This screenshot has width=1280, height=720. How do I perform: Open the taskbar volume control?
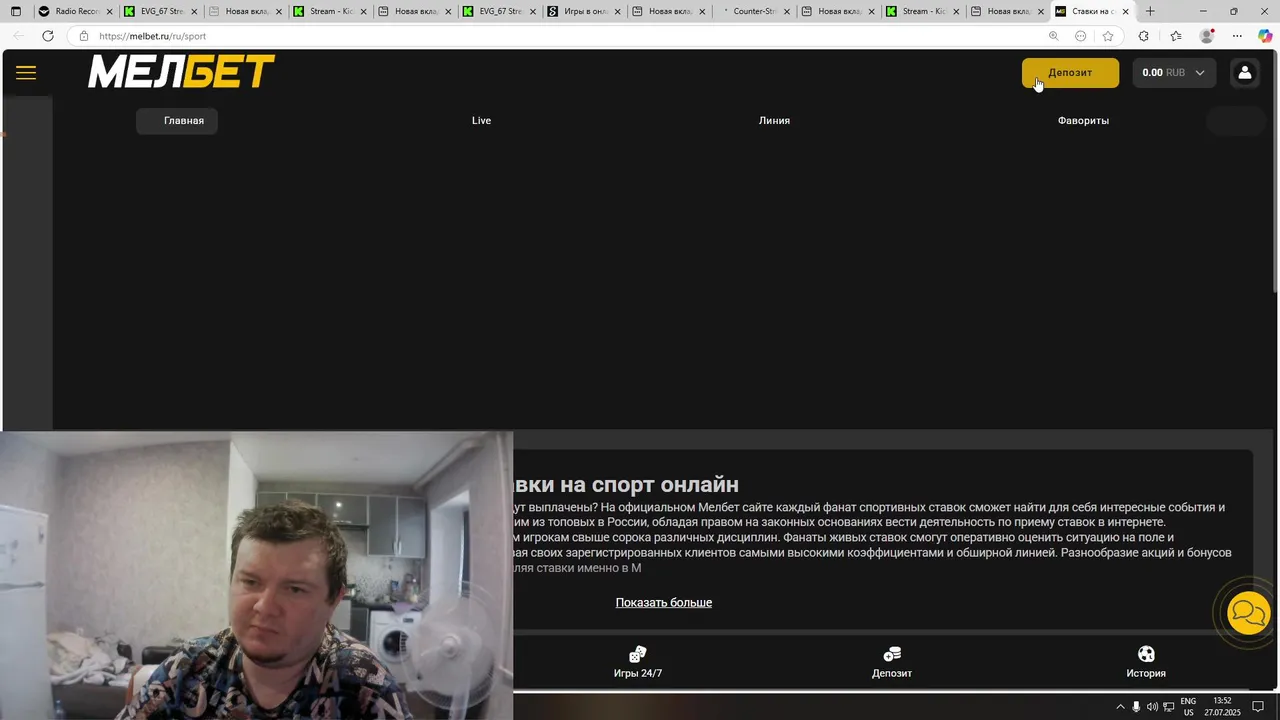[x=1152, y=707]
